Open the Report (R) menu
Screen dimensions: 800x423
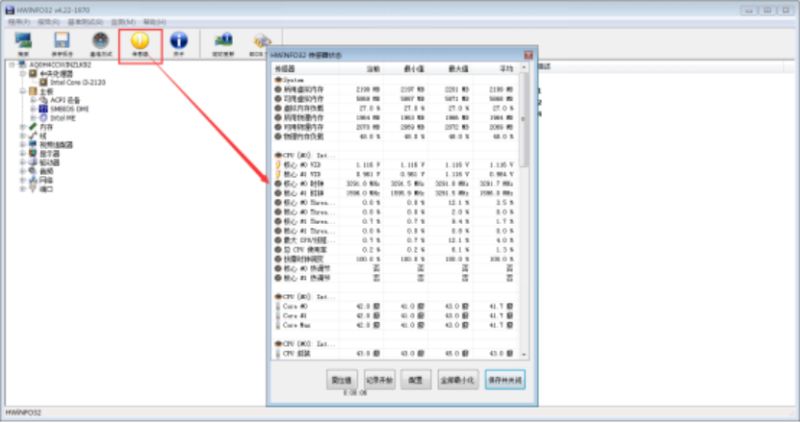coord(49,22)
